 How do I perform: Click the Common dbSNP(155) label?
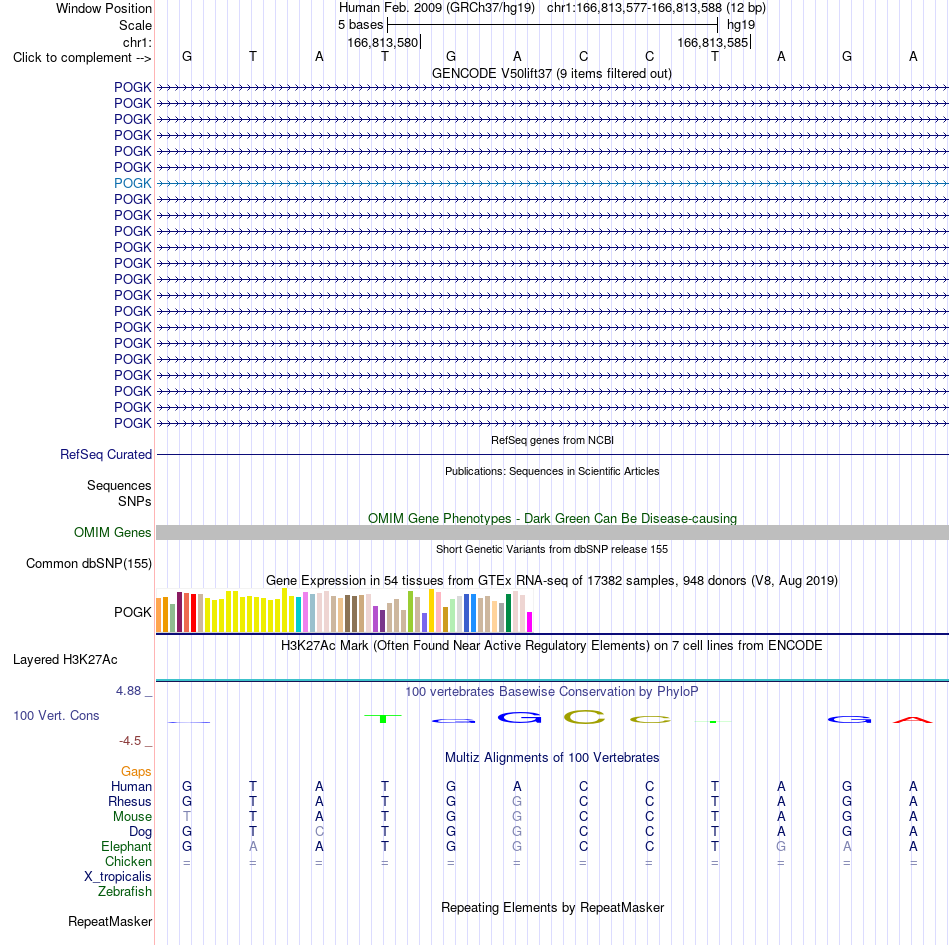point(88,563)
